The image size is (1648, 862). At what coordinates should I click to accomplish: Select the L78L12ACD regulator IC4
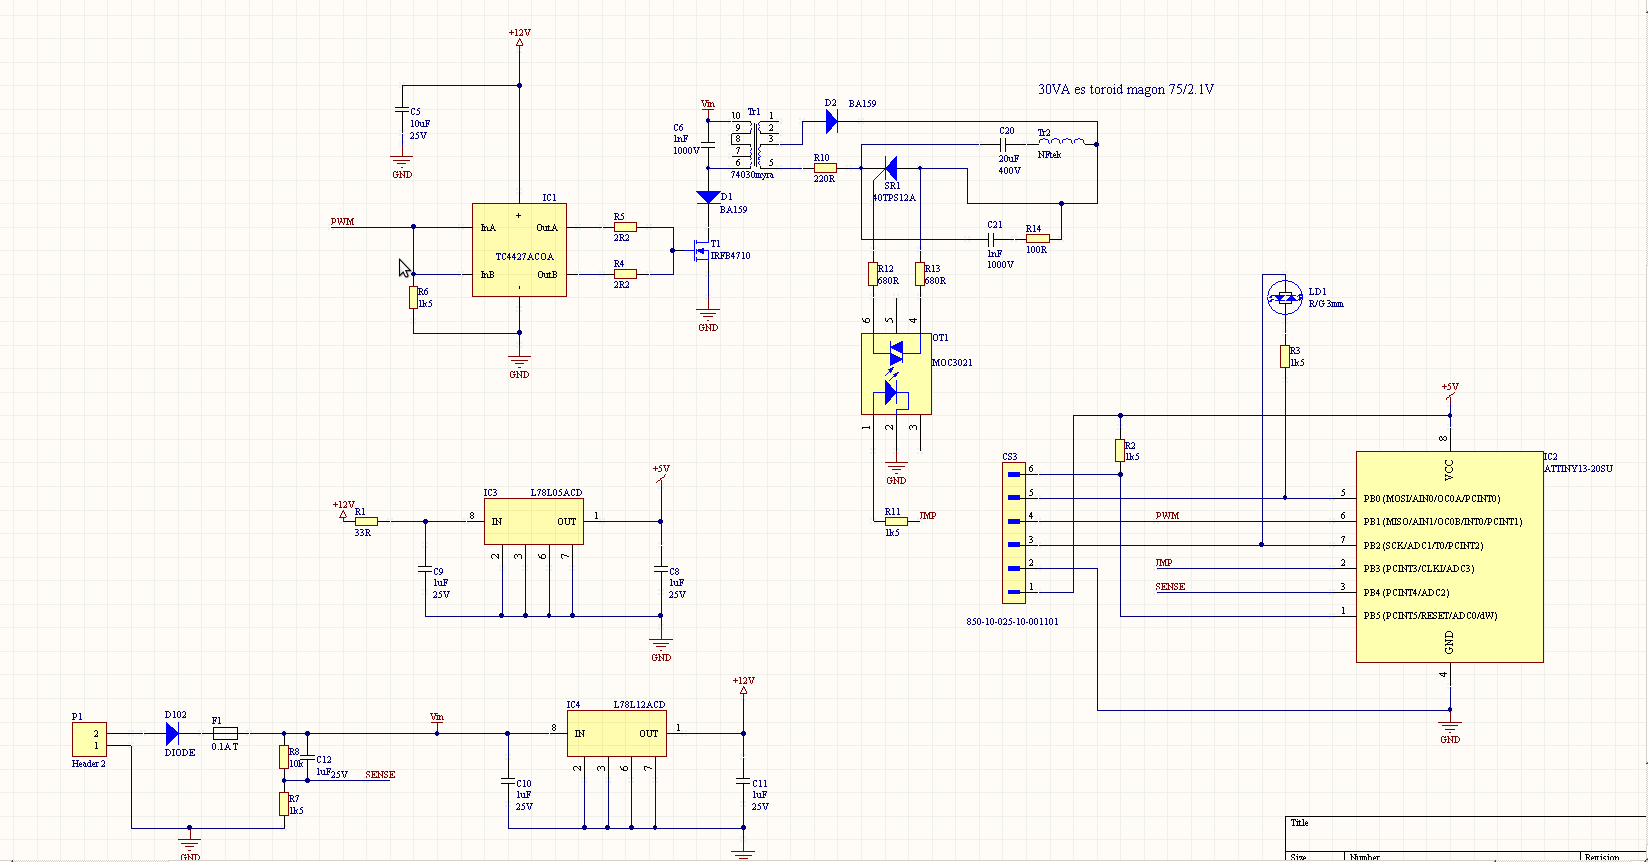click(x=617, y=733)
